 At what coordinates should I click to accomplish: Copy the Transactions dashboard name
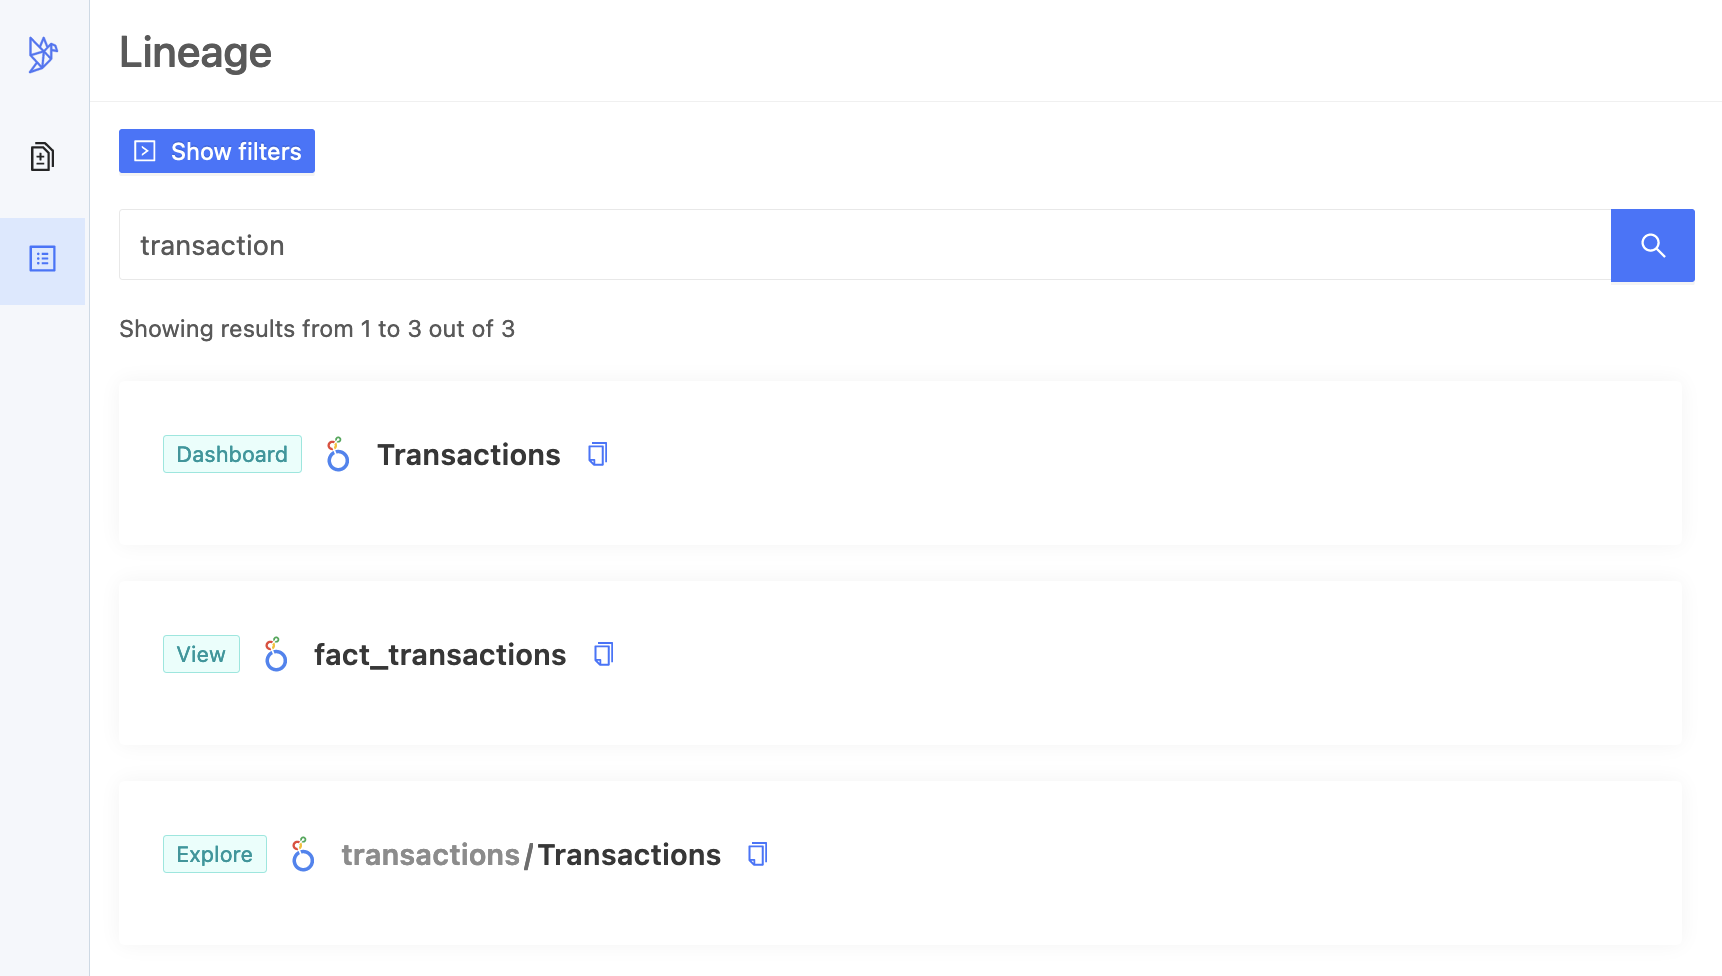point(597,454)
